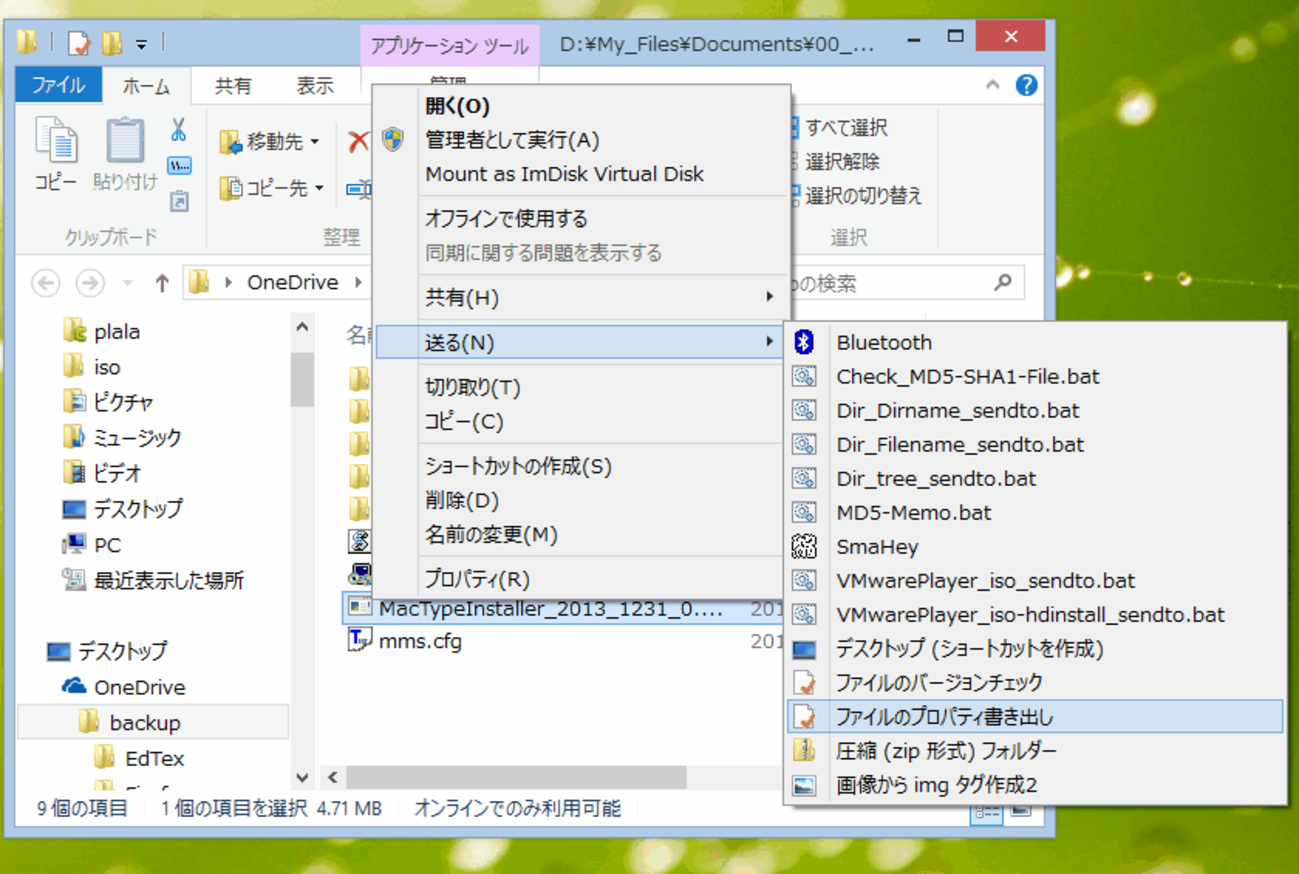Screen dimensions: 1299x874
Task: Click into the search input field
Action: click(x=890, y=283)
